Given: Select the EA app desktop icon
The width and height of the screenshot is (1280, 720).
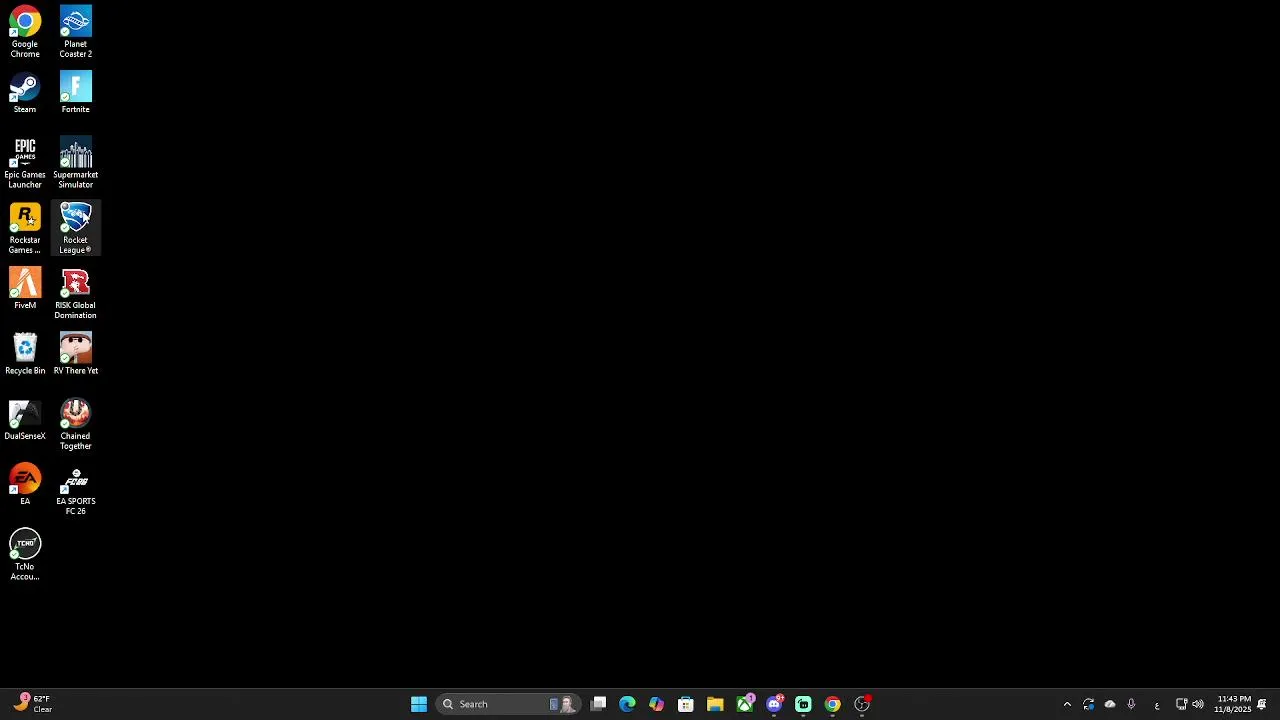Looking at the screenshot, I should click(x=25, y=485).
